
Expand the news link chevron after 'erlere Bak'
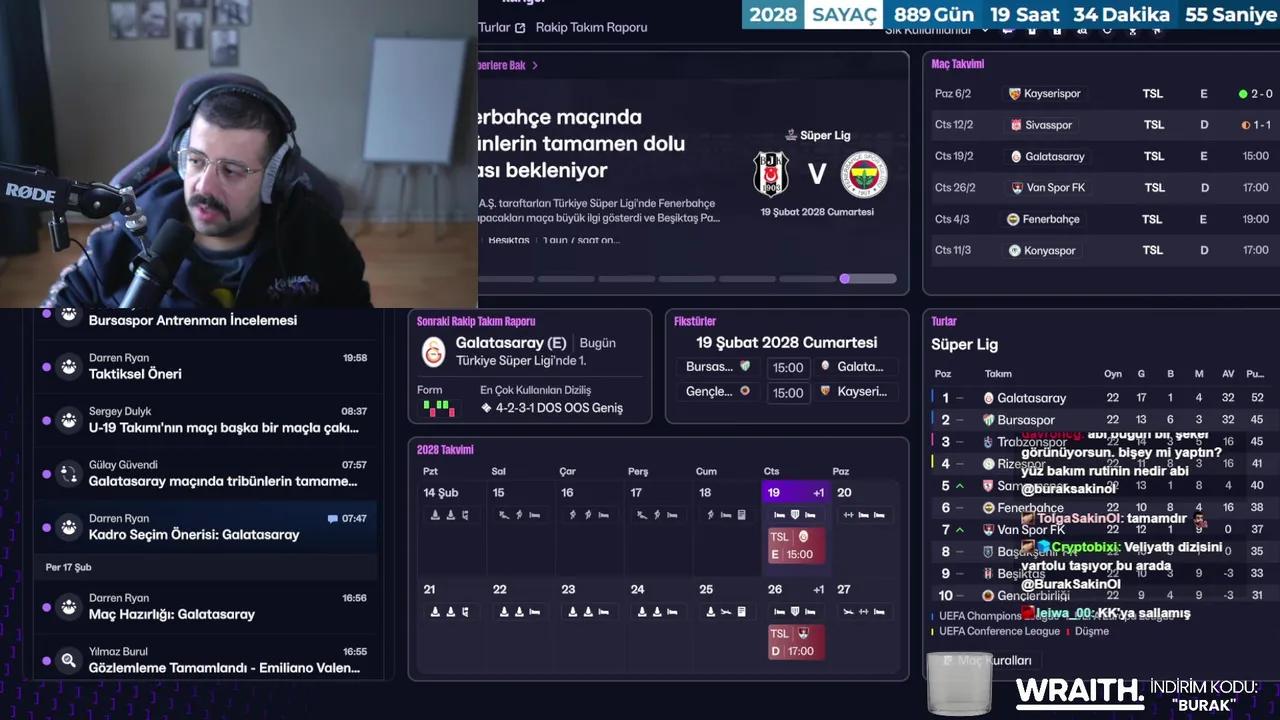pyautogui.click(x=535, y=65)
